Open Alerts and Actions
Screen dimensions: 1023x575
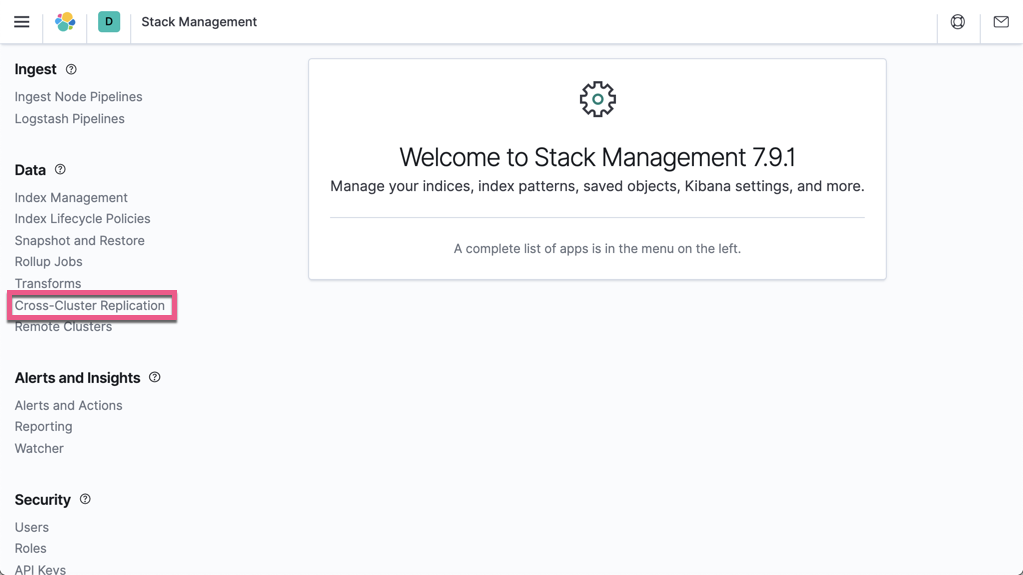pos(69,405)
